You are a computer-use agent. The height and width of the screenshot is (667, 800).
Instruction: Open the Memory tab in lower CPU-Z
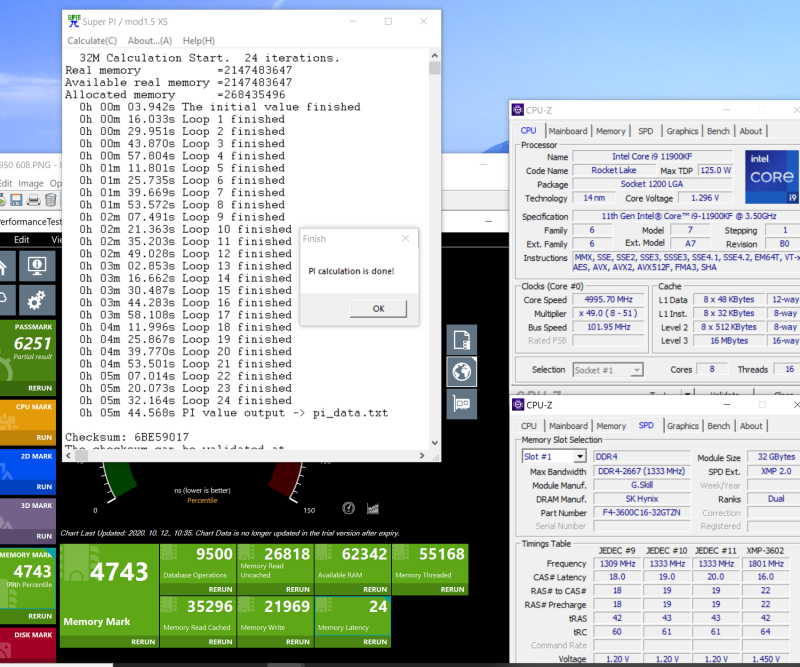point(611,426)
